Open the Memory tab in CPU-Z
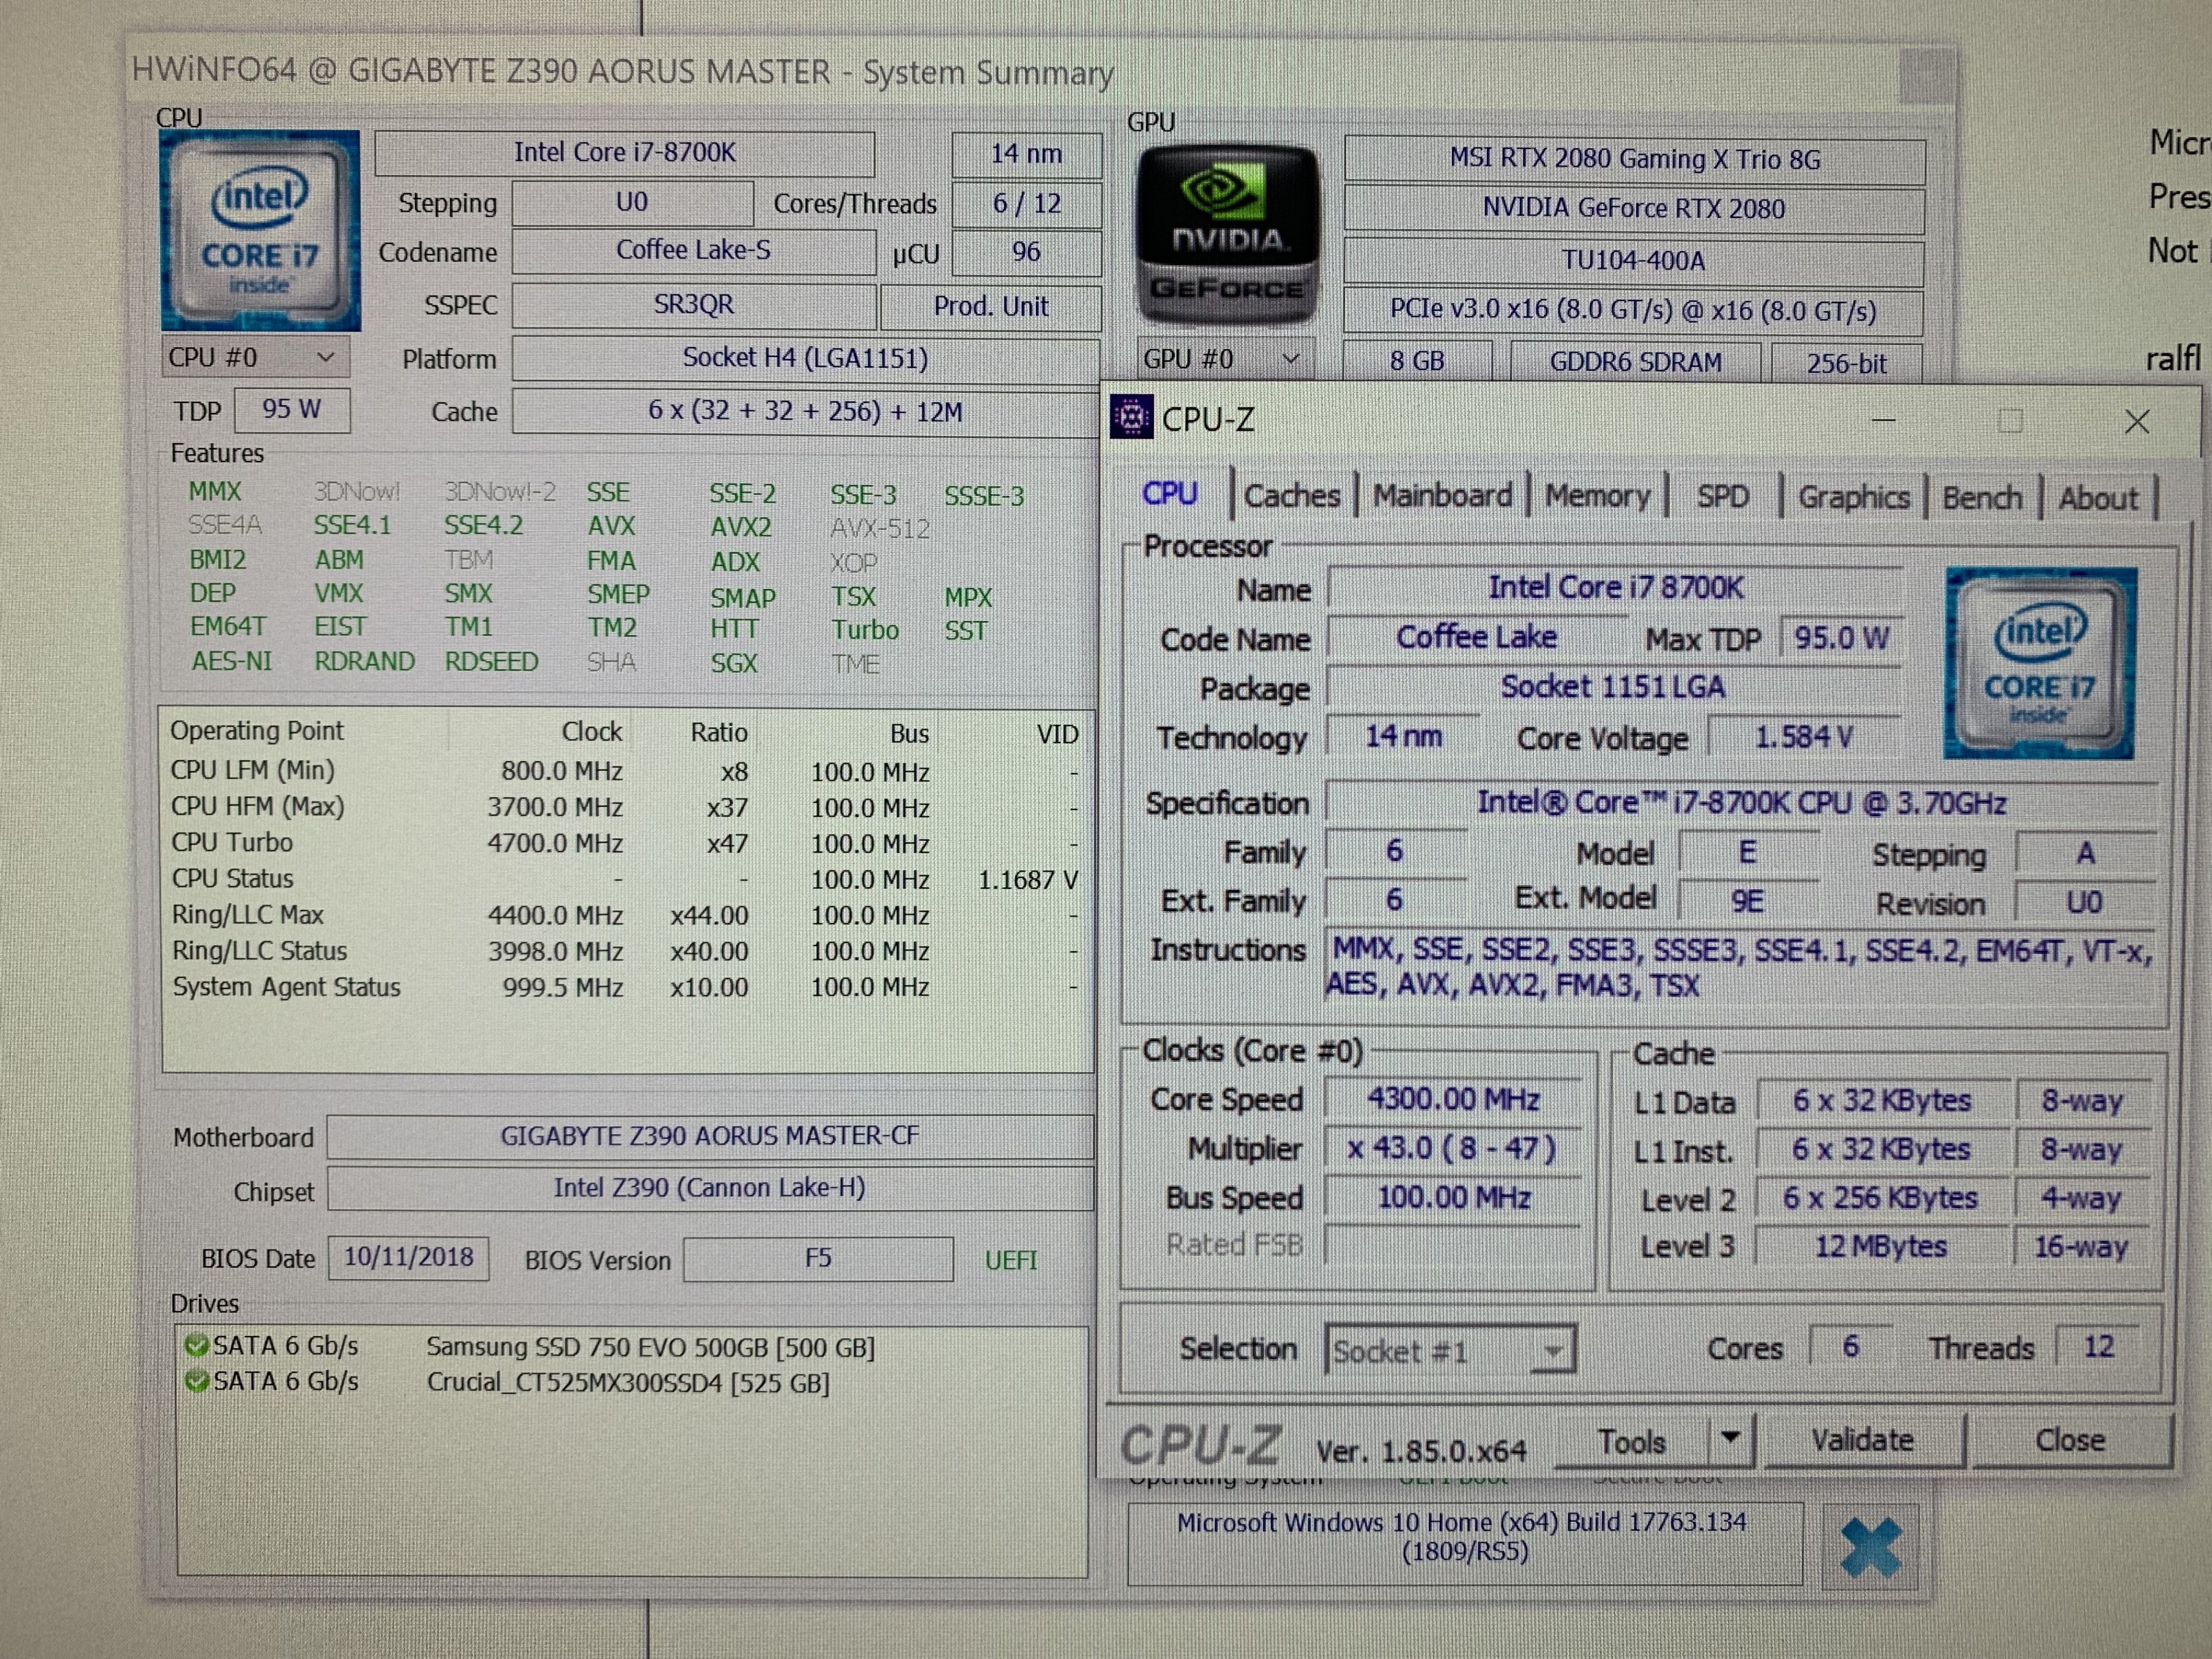The image size is (2212, 1659). (1597, 496)
